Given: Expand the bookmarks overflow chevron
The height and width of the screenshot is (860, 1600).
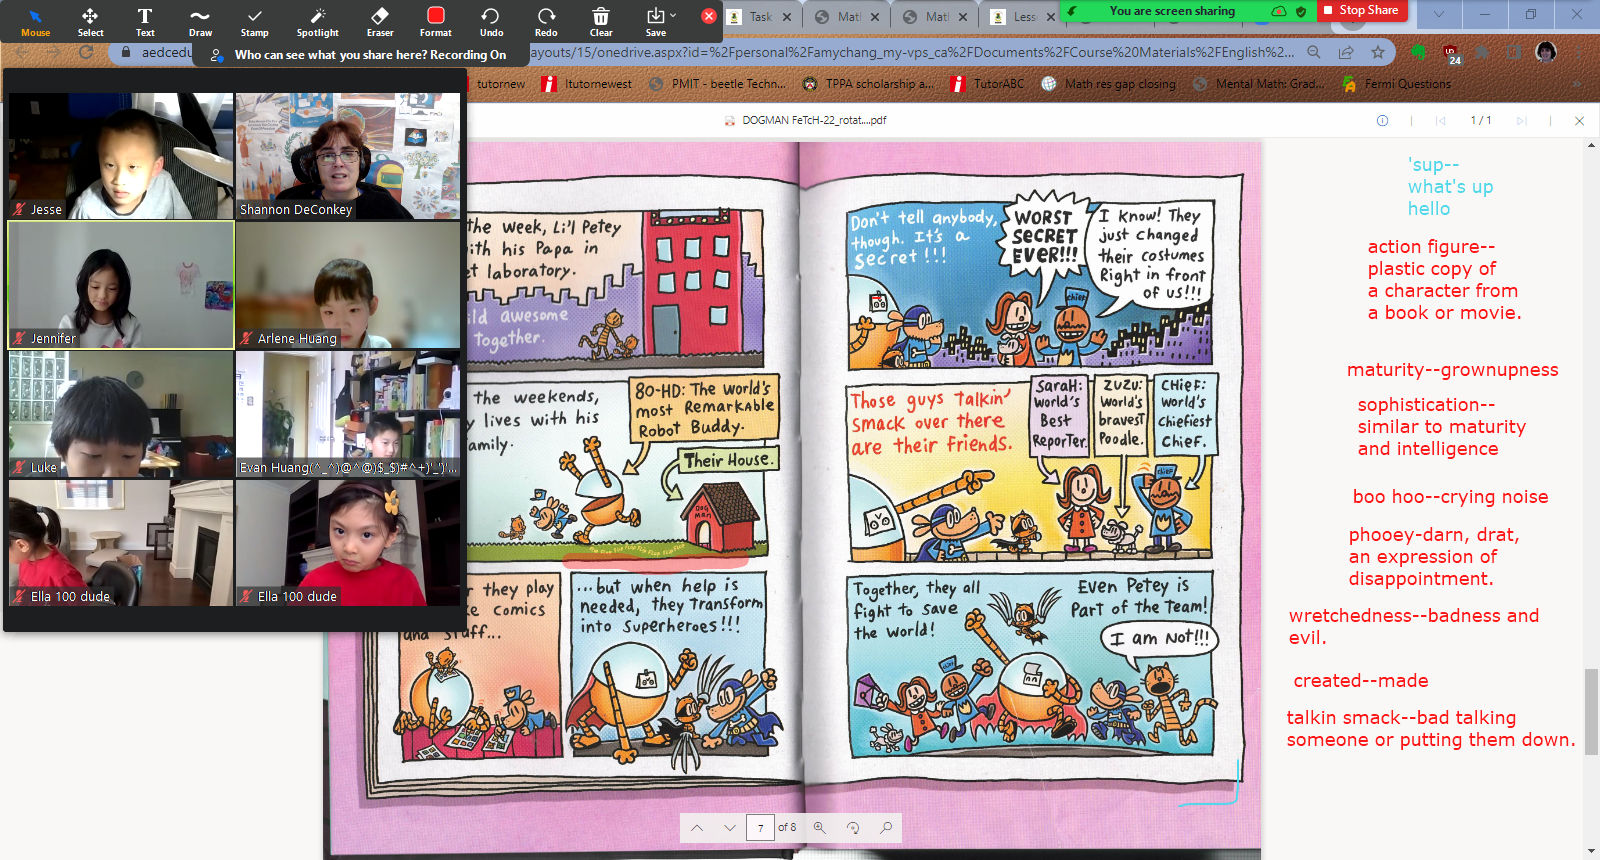Looking at the screenshot, I should click(x=1578, y=84).
